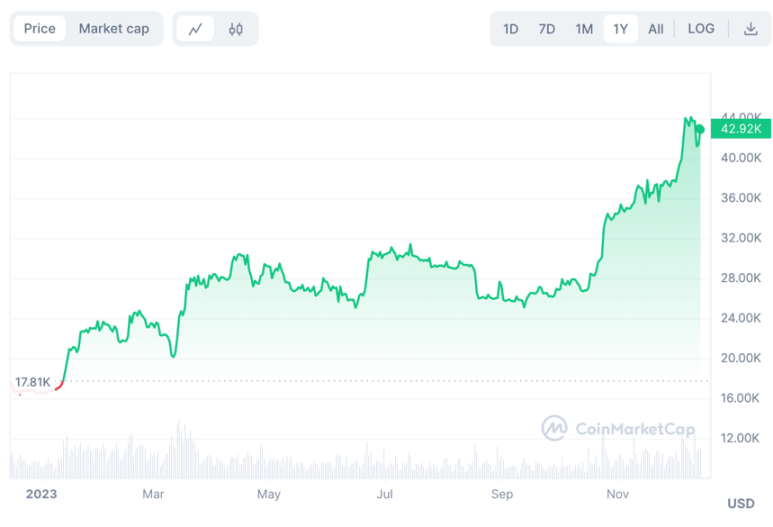Viewport: 773px width, 527px height.
Task: Switch to candlestick chart view
Action: point(236,29)
